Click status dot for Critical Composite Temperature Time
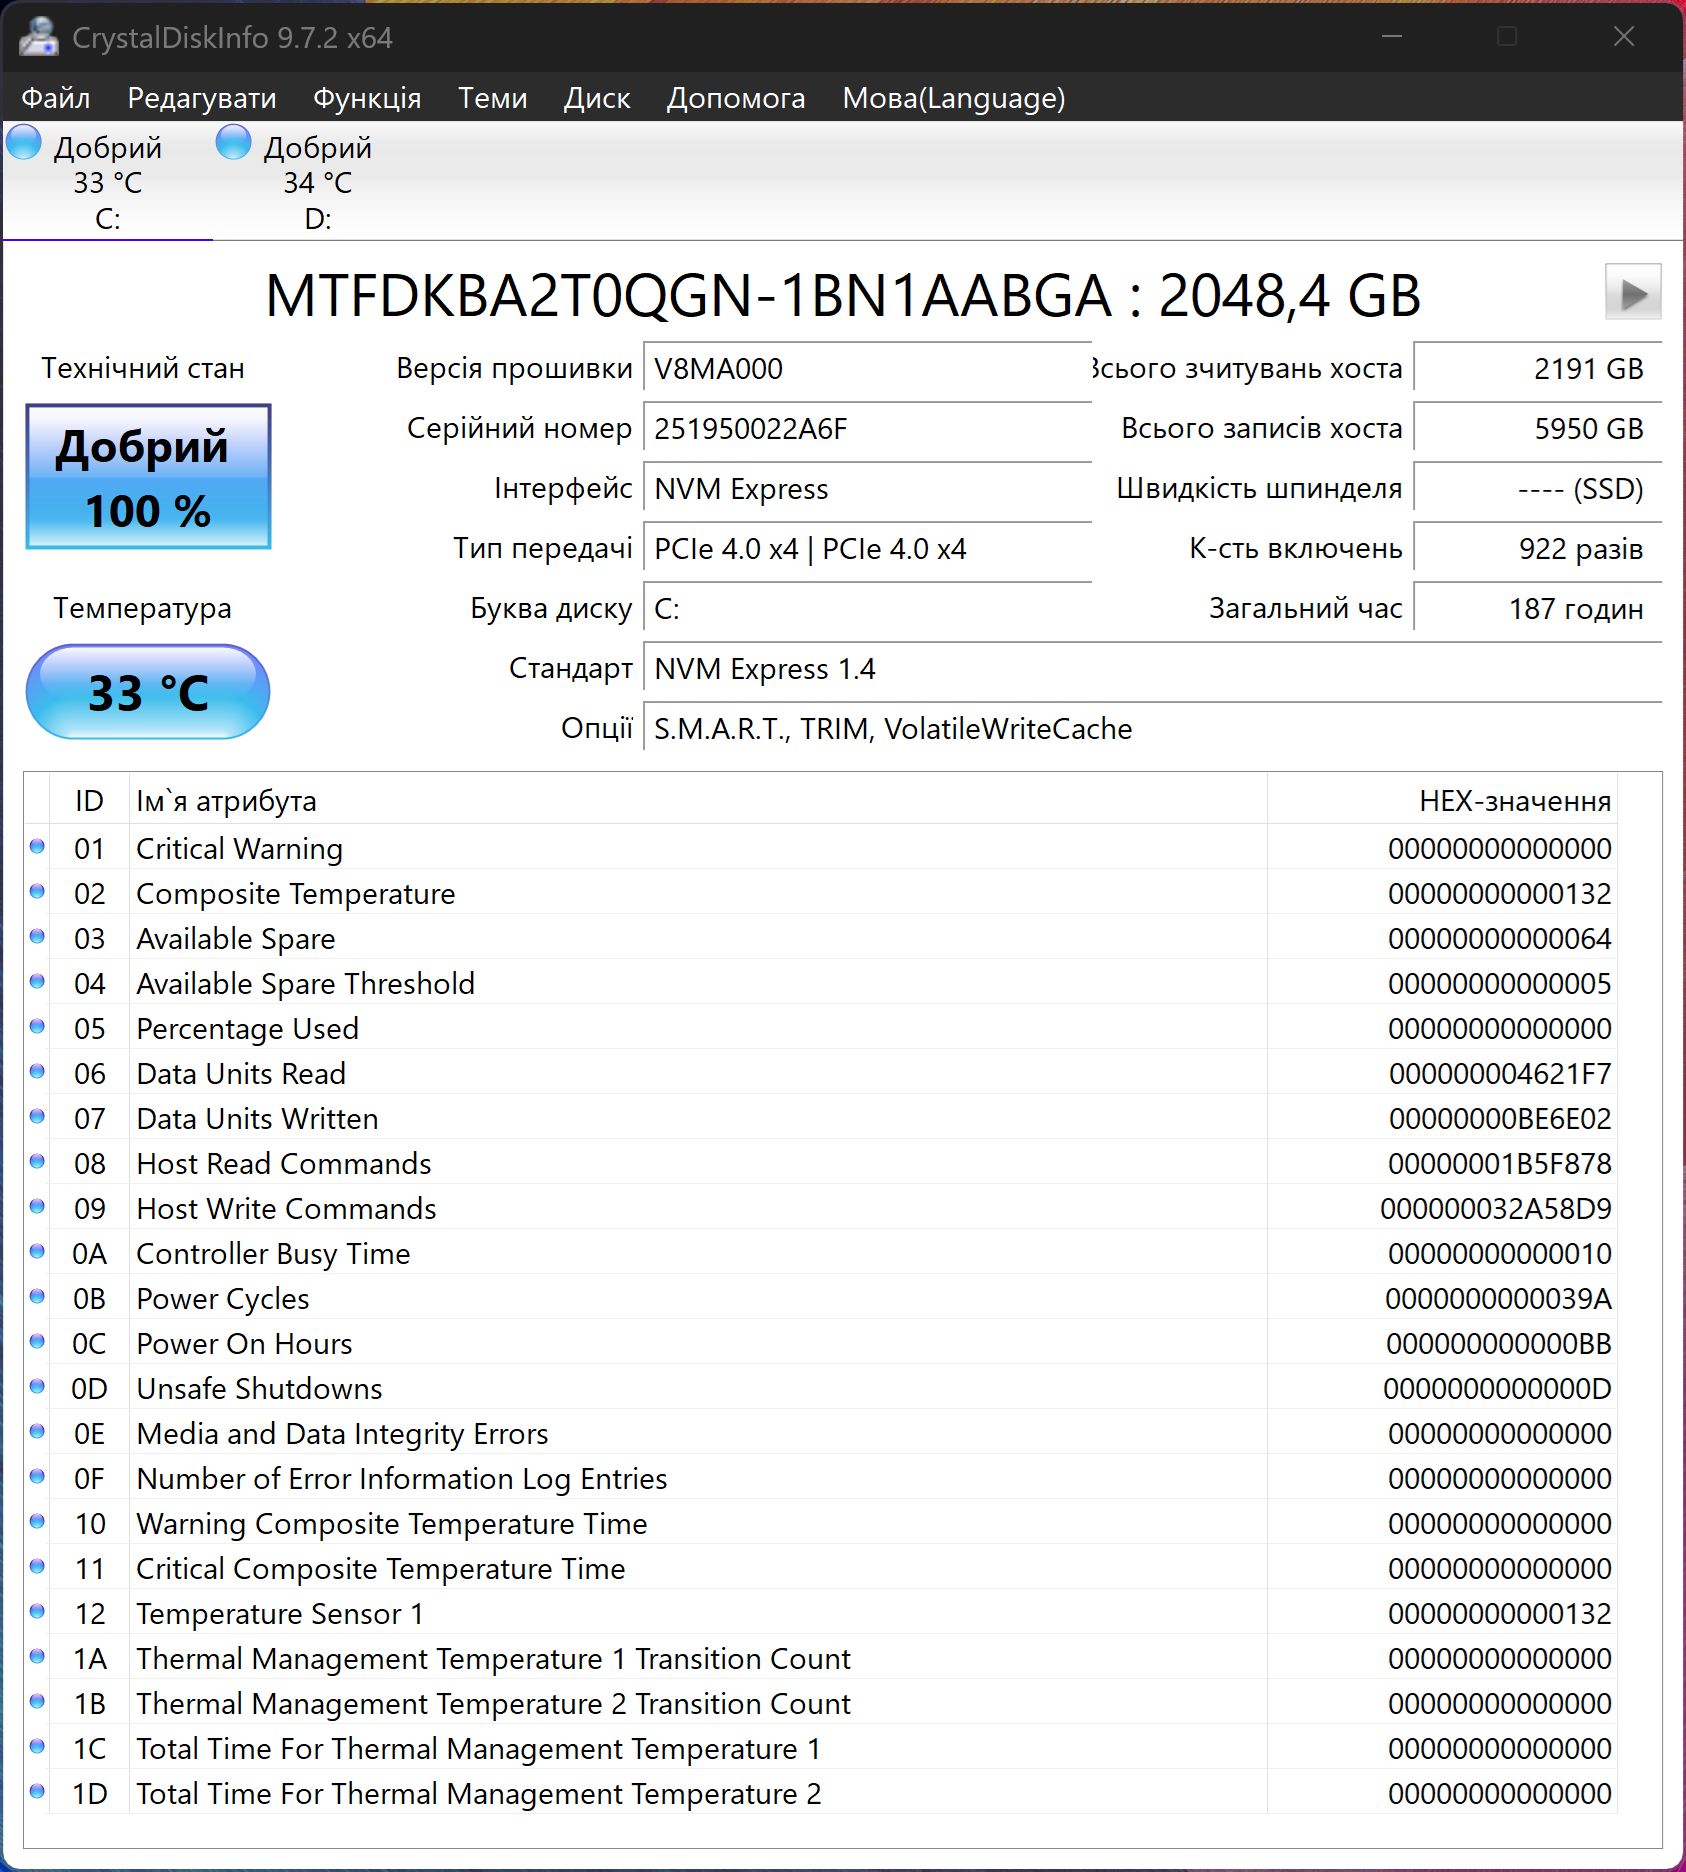1686x1872 pixels. [37, 1567]
